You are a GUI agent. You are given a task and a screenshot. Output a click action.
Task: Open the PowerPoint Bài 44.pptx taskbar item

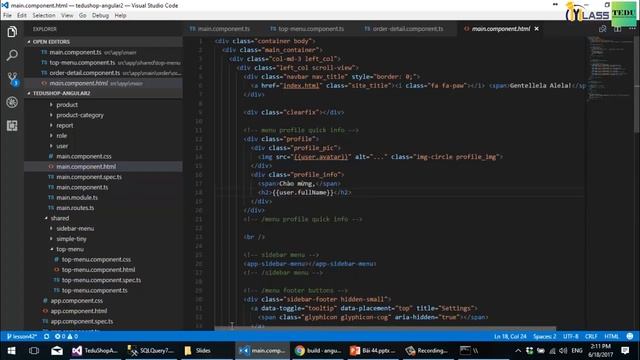[373, 351]
